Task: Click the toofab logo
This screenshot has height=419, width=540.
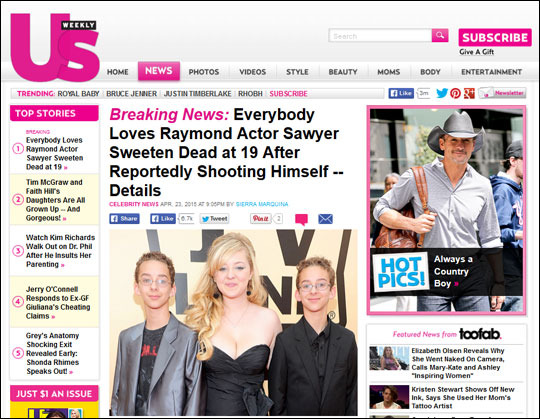Action: (x=480, y=334)
